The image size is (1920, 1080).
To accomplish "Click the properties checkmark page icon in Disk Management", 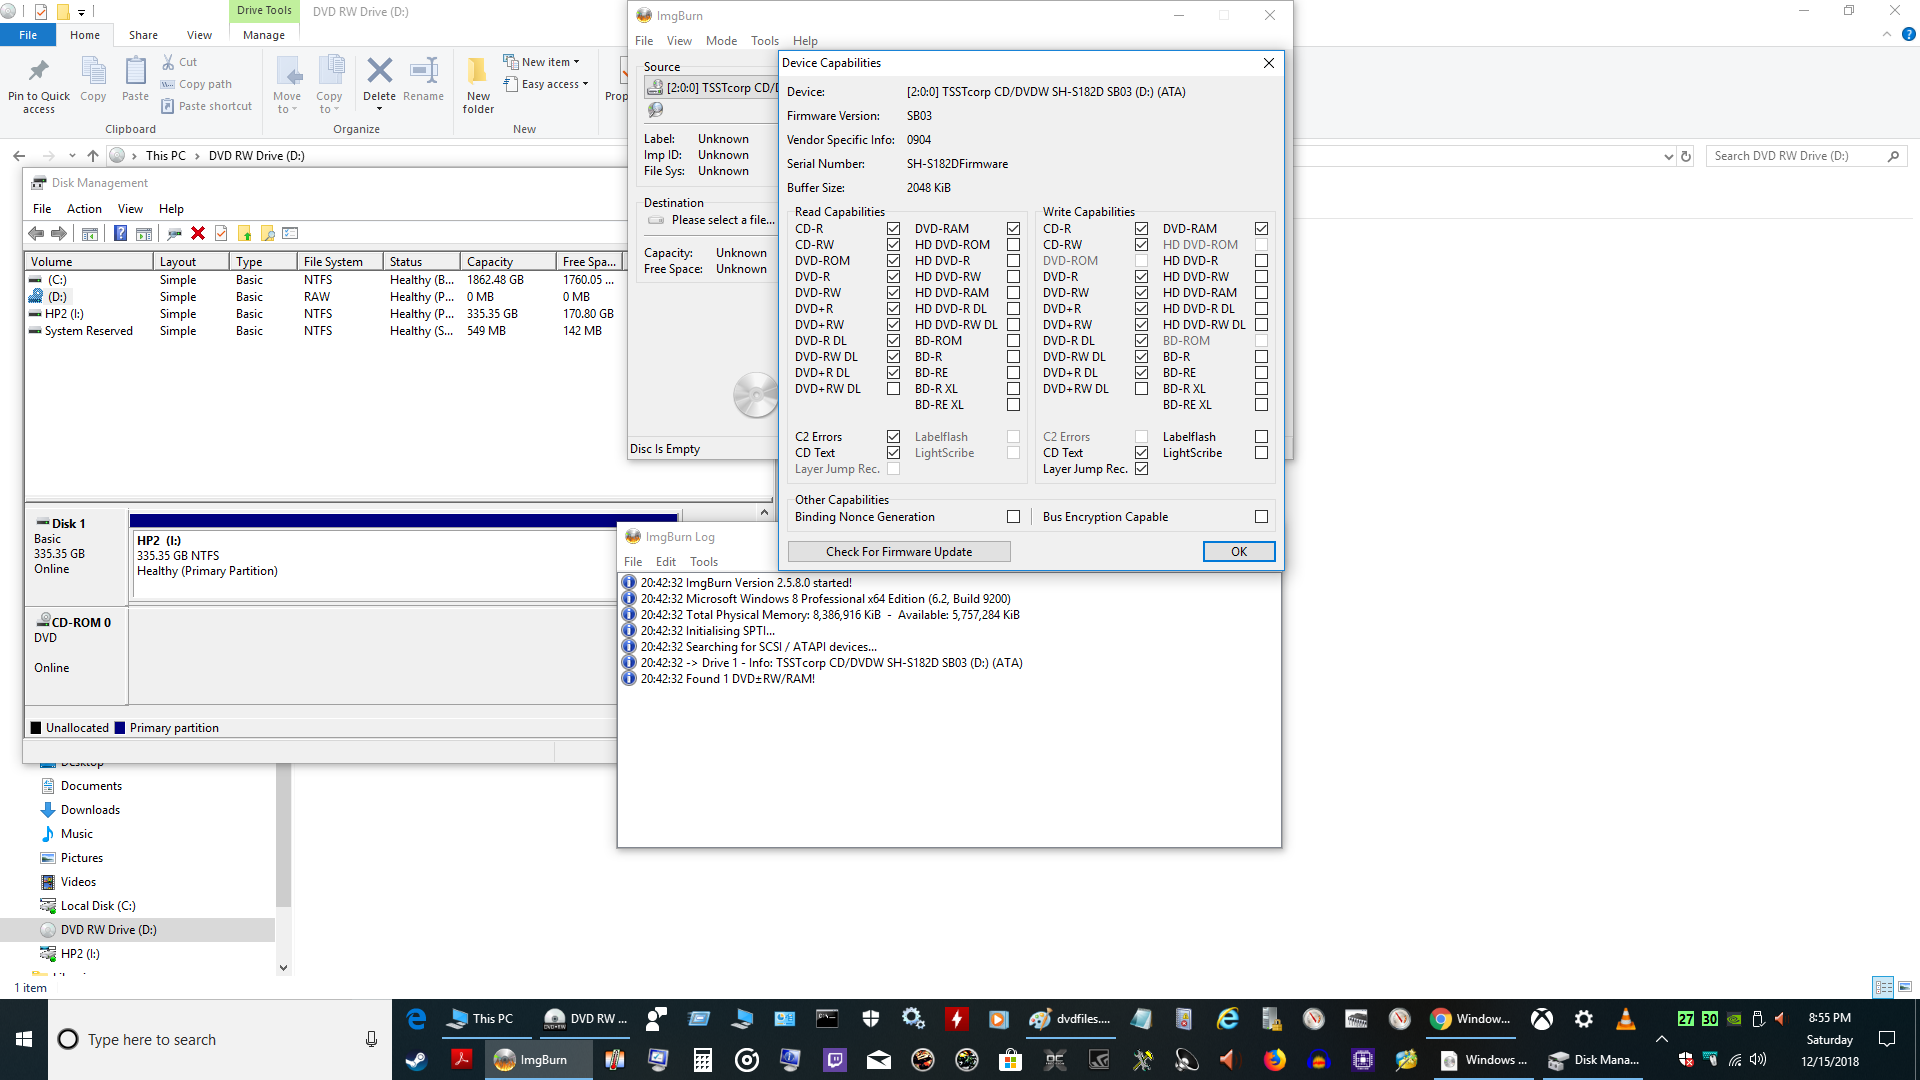I will (221, 233).
